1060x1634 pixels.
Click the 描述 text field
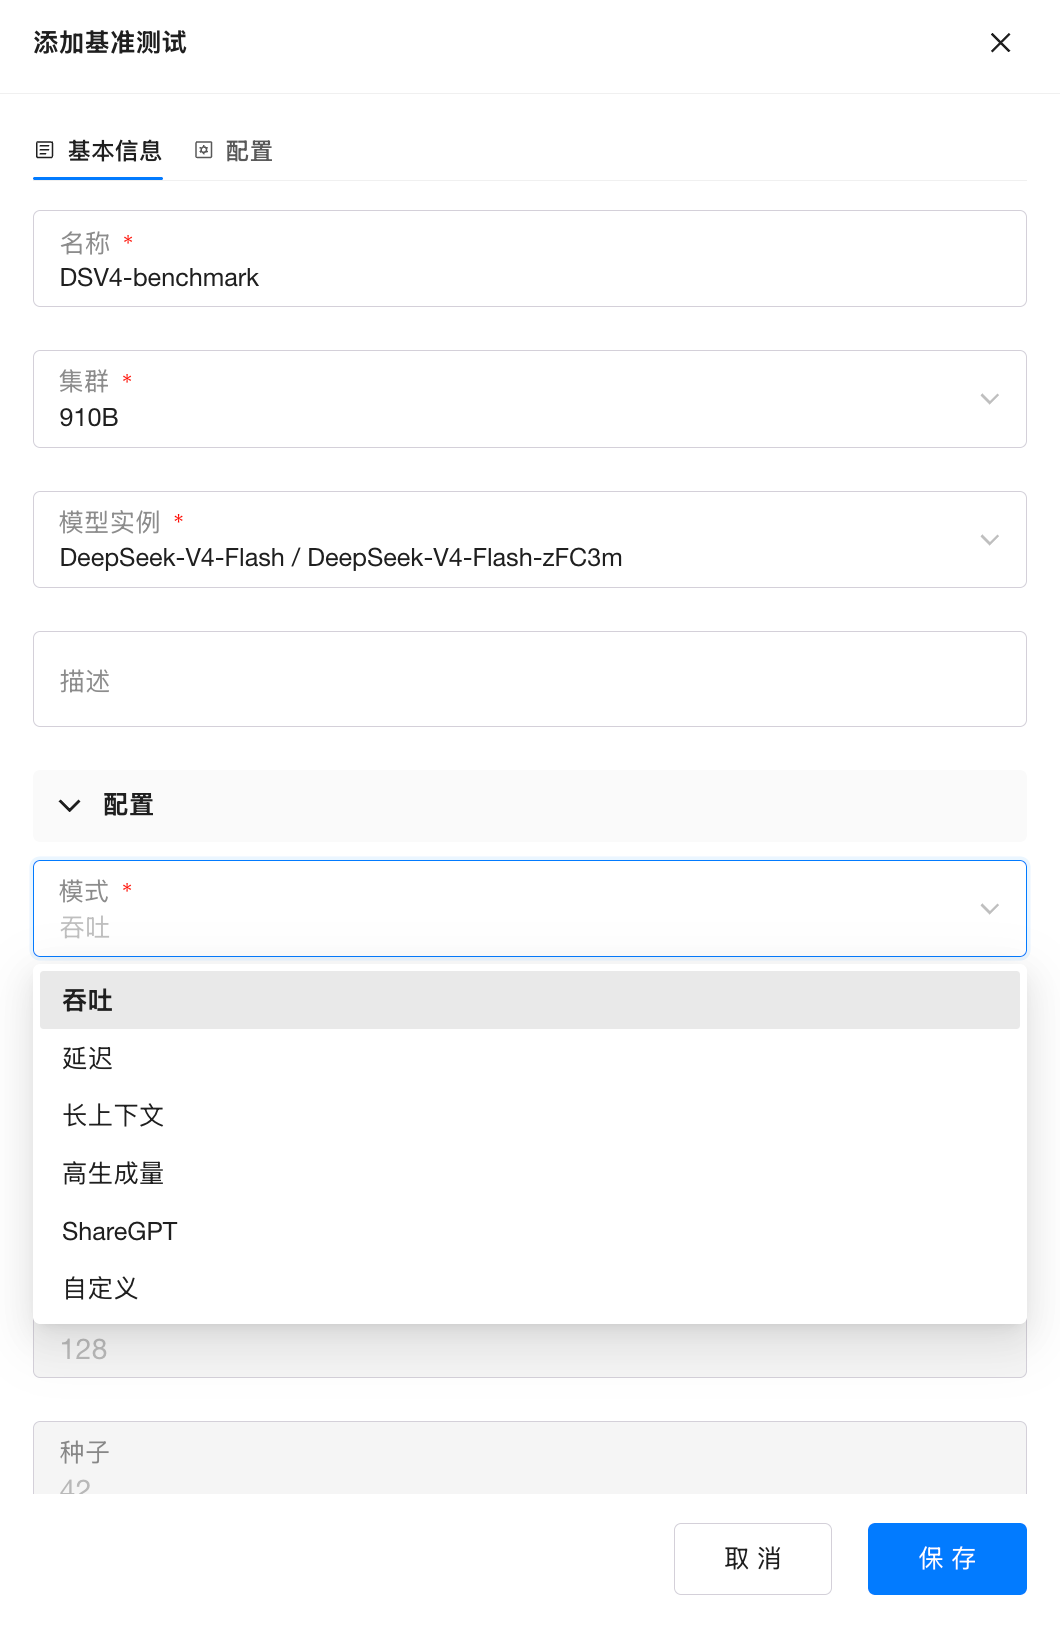[x=529, y=680]
